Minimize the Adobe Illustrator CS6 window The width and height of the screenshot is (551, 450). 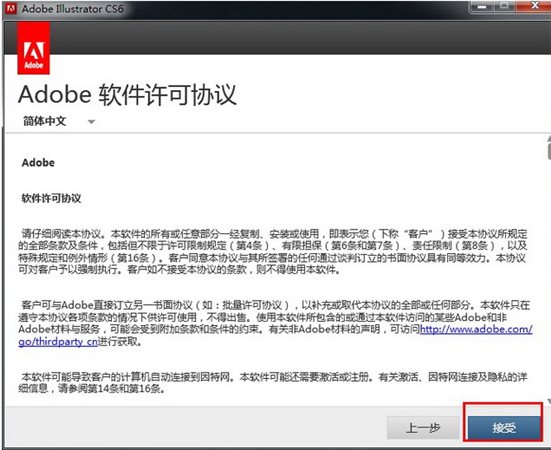pos(482,6)
